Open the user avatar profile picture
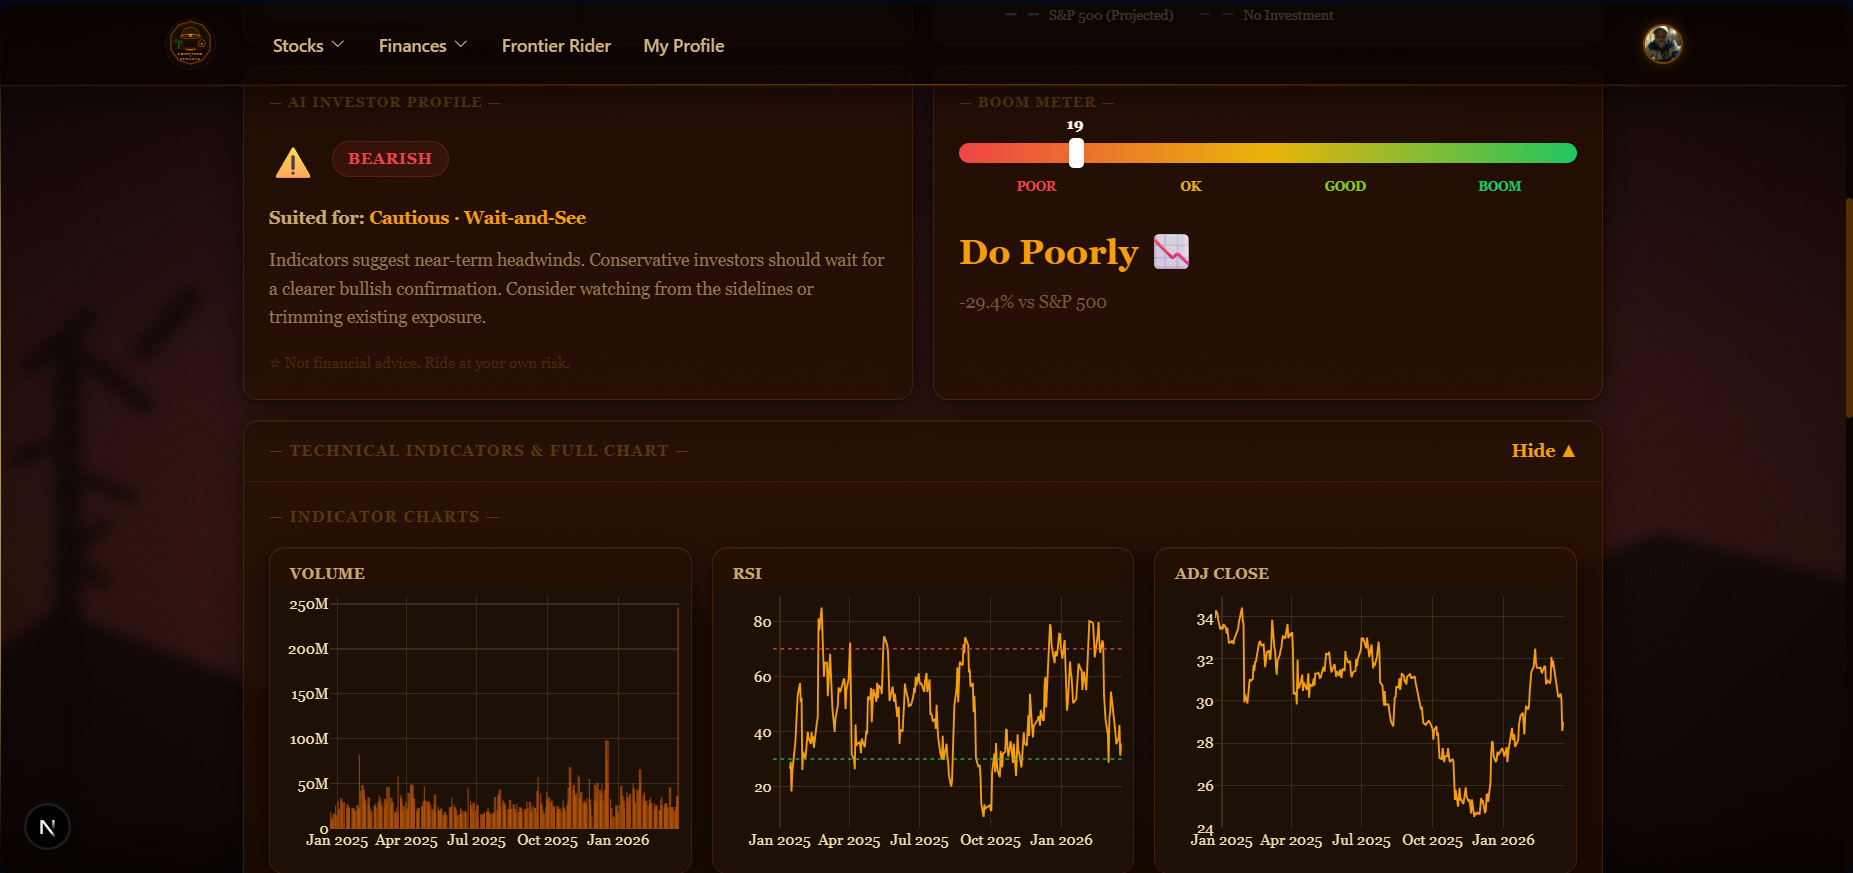 pyautogui.click(x=1663, y=44)
